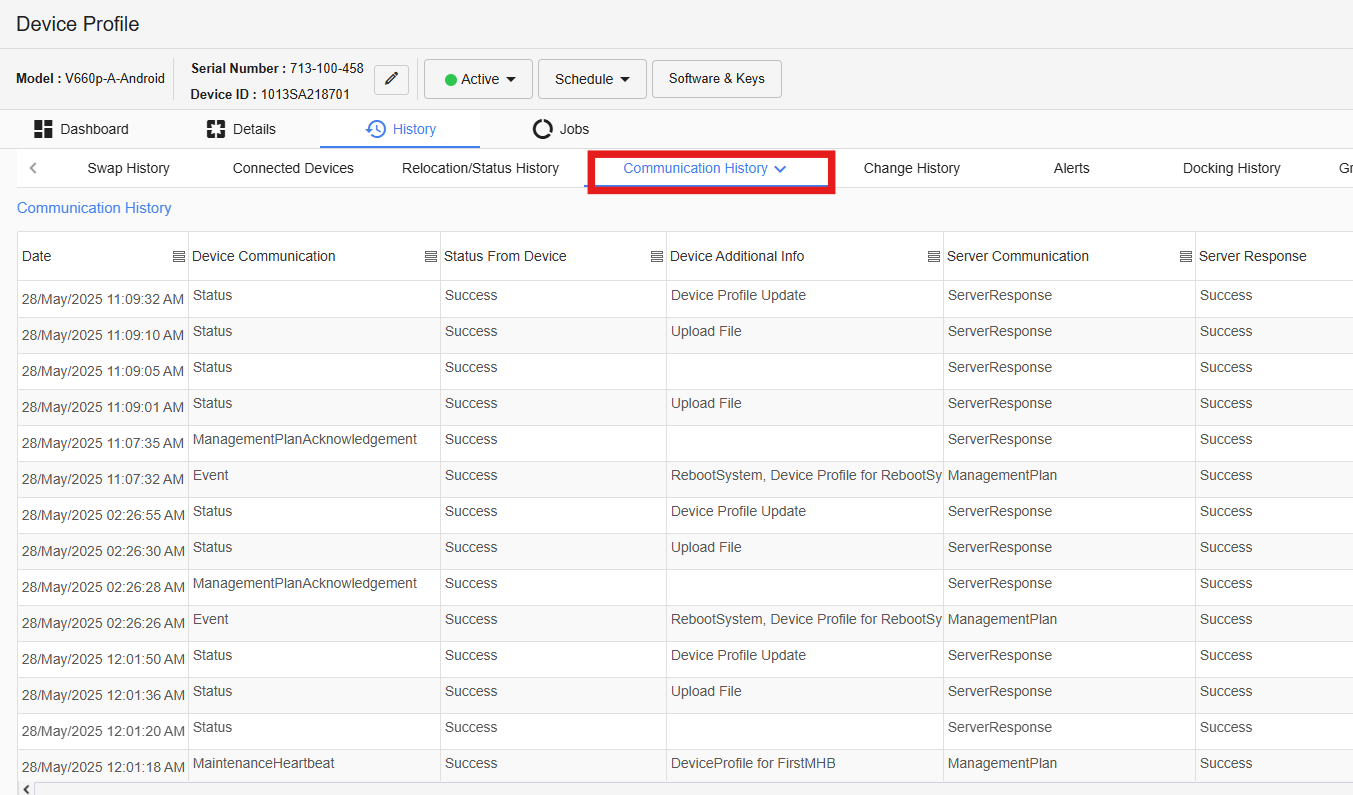Expand the Schedule dropdown

[592, 79]
